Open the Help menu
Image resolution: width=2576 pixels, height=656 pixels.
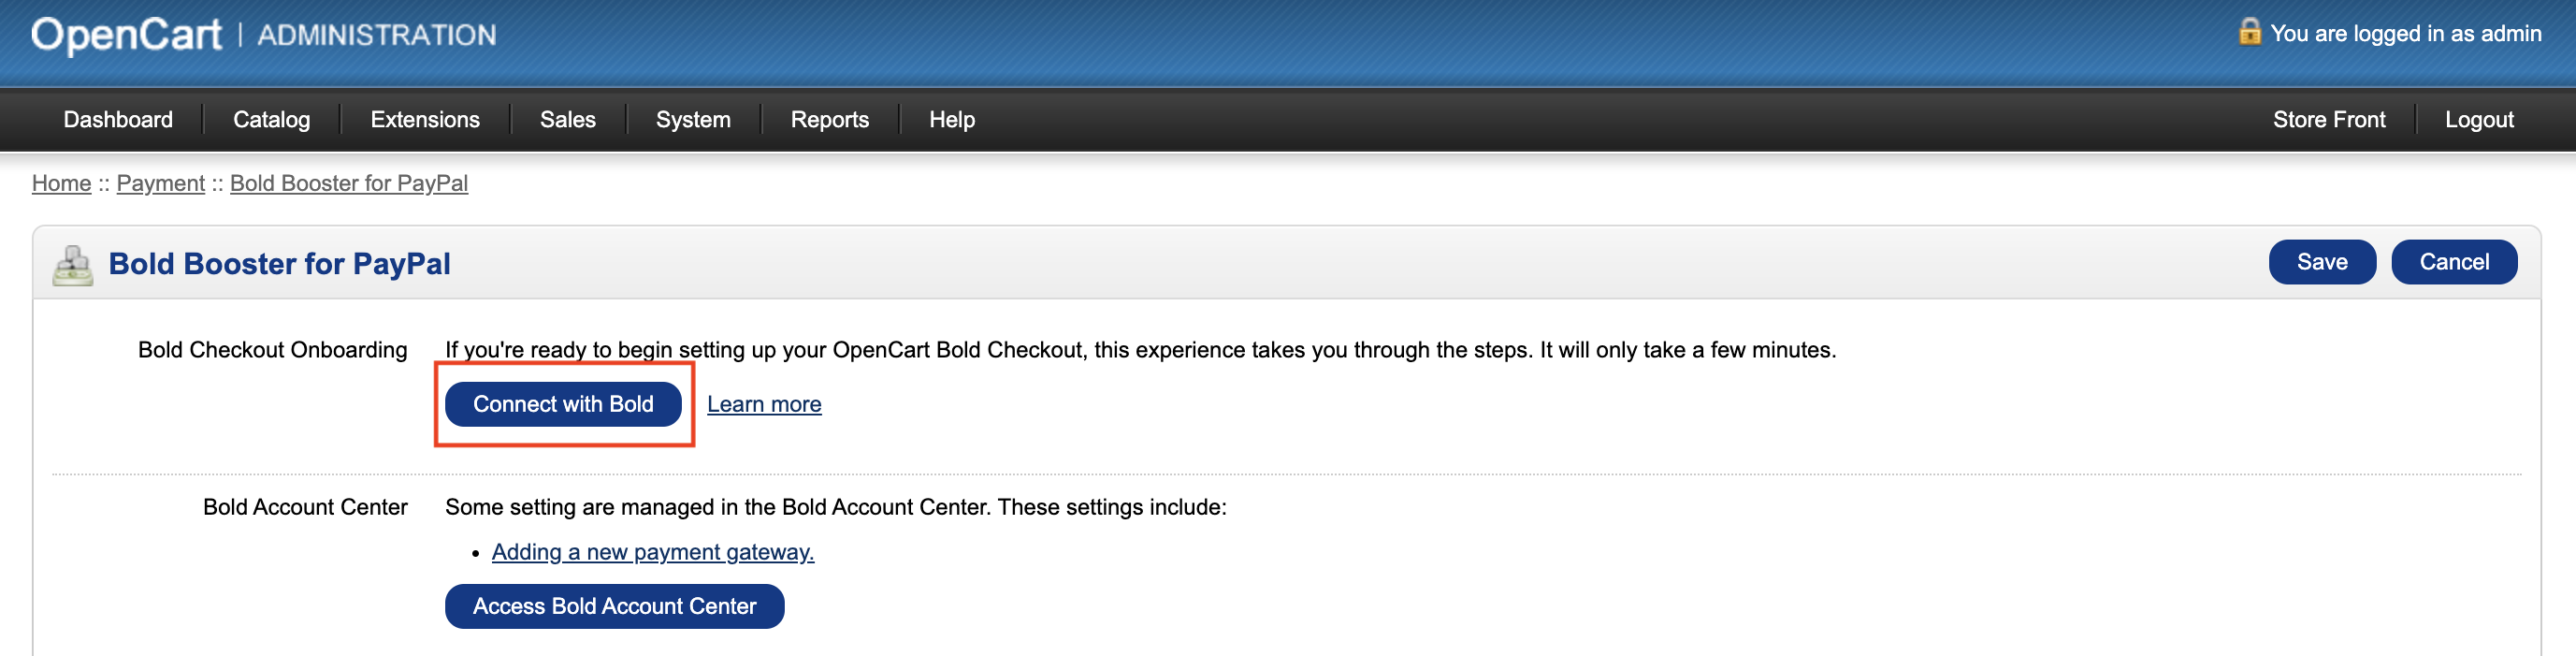pos(951,119)
